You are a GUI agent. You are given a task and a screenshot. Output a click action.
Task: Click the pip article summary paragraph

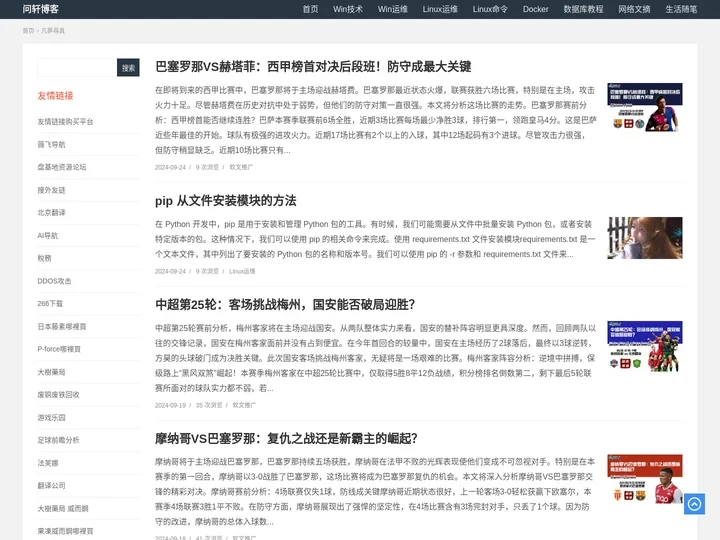[x=376, y=239]
